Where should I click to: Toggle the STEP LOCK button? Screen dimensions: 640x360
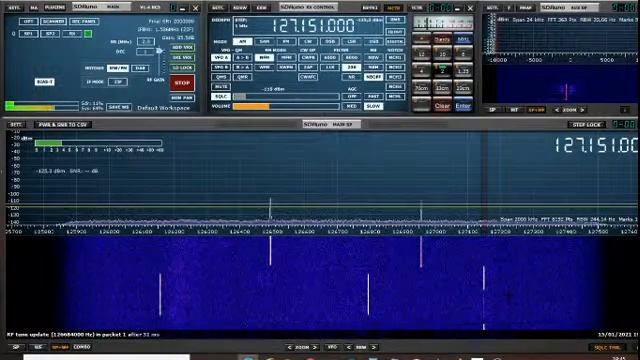(587, 125)
